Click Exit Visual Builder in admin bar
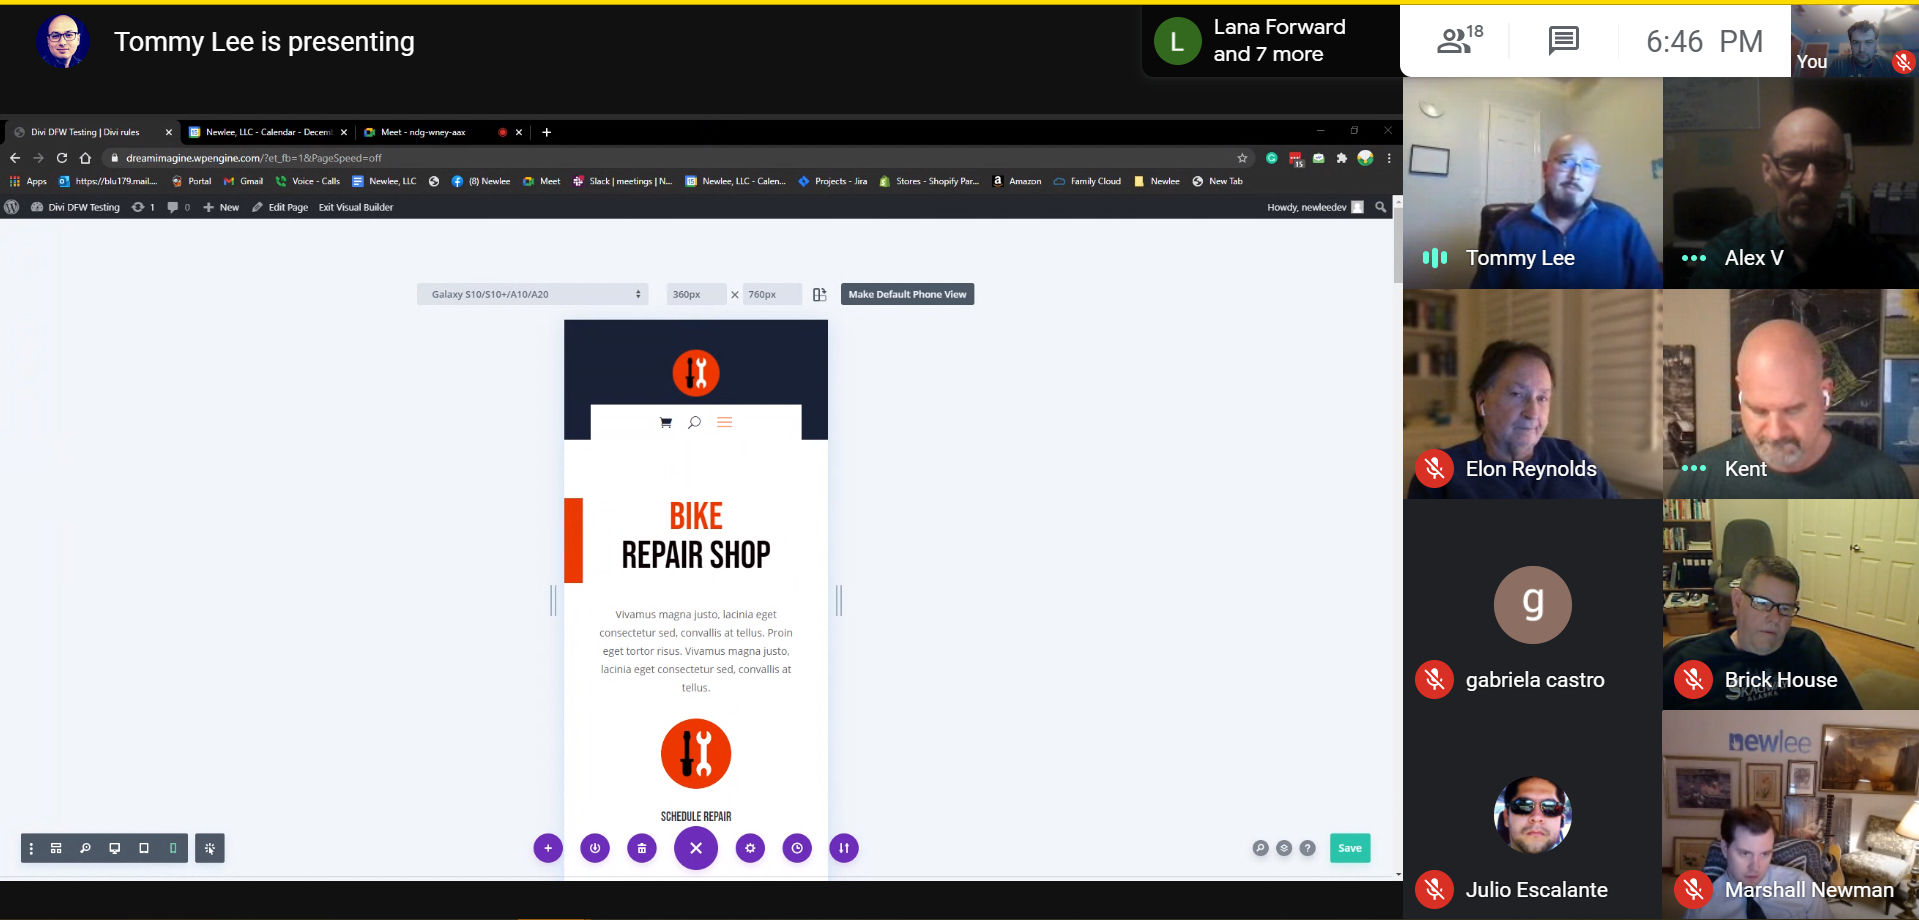This screenshot has height=920, width=1919. coord(356,207)
